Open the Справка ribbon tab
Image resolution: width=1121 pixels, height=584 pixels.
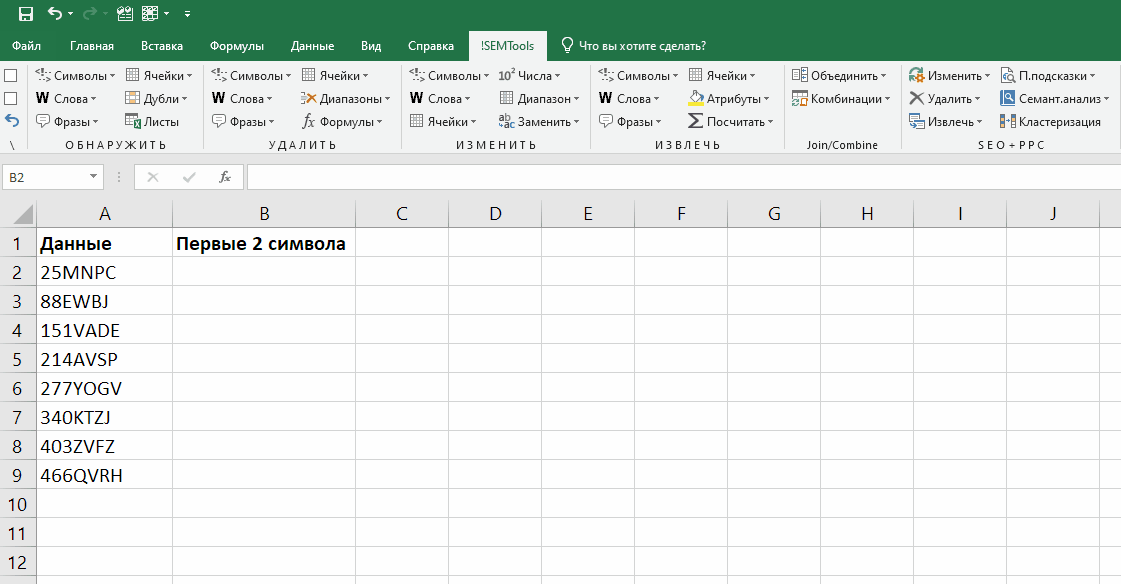tap(430, 46)
